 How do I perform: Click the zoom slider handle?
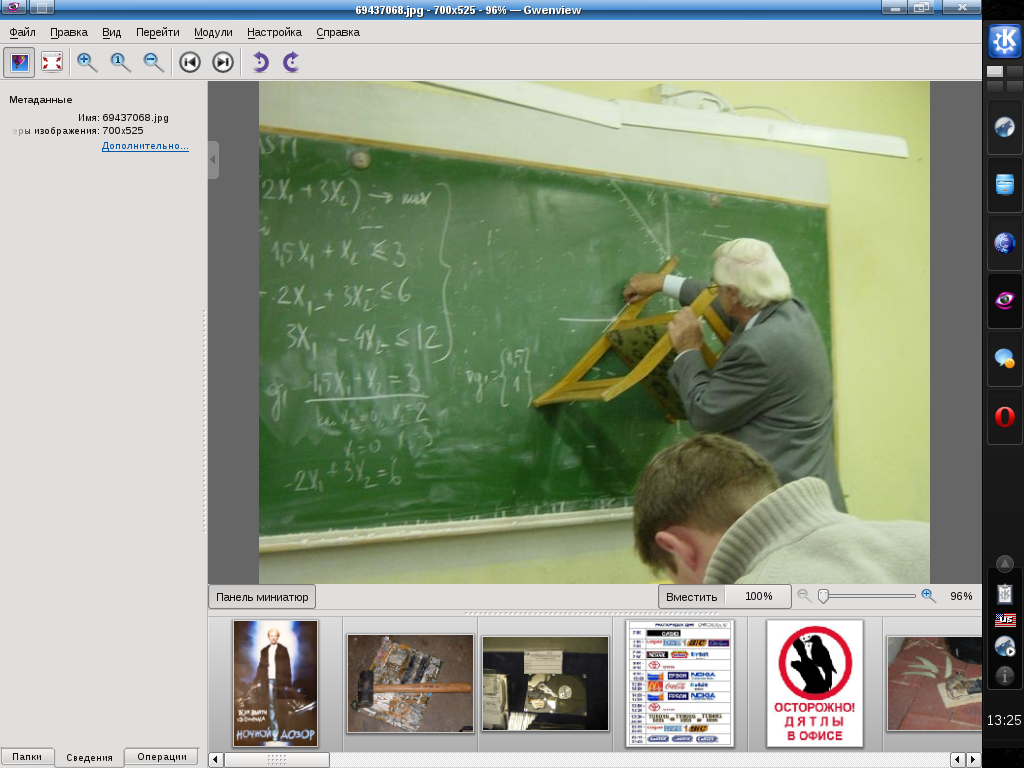(x=824, y=596)
